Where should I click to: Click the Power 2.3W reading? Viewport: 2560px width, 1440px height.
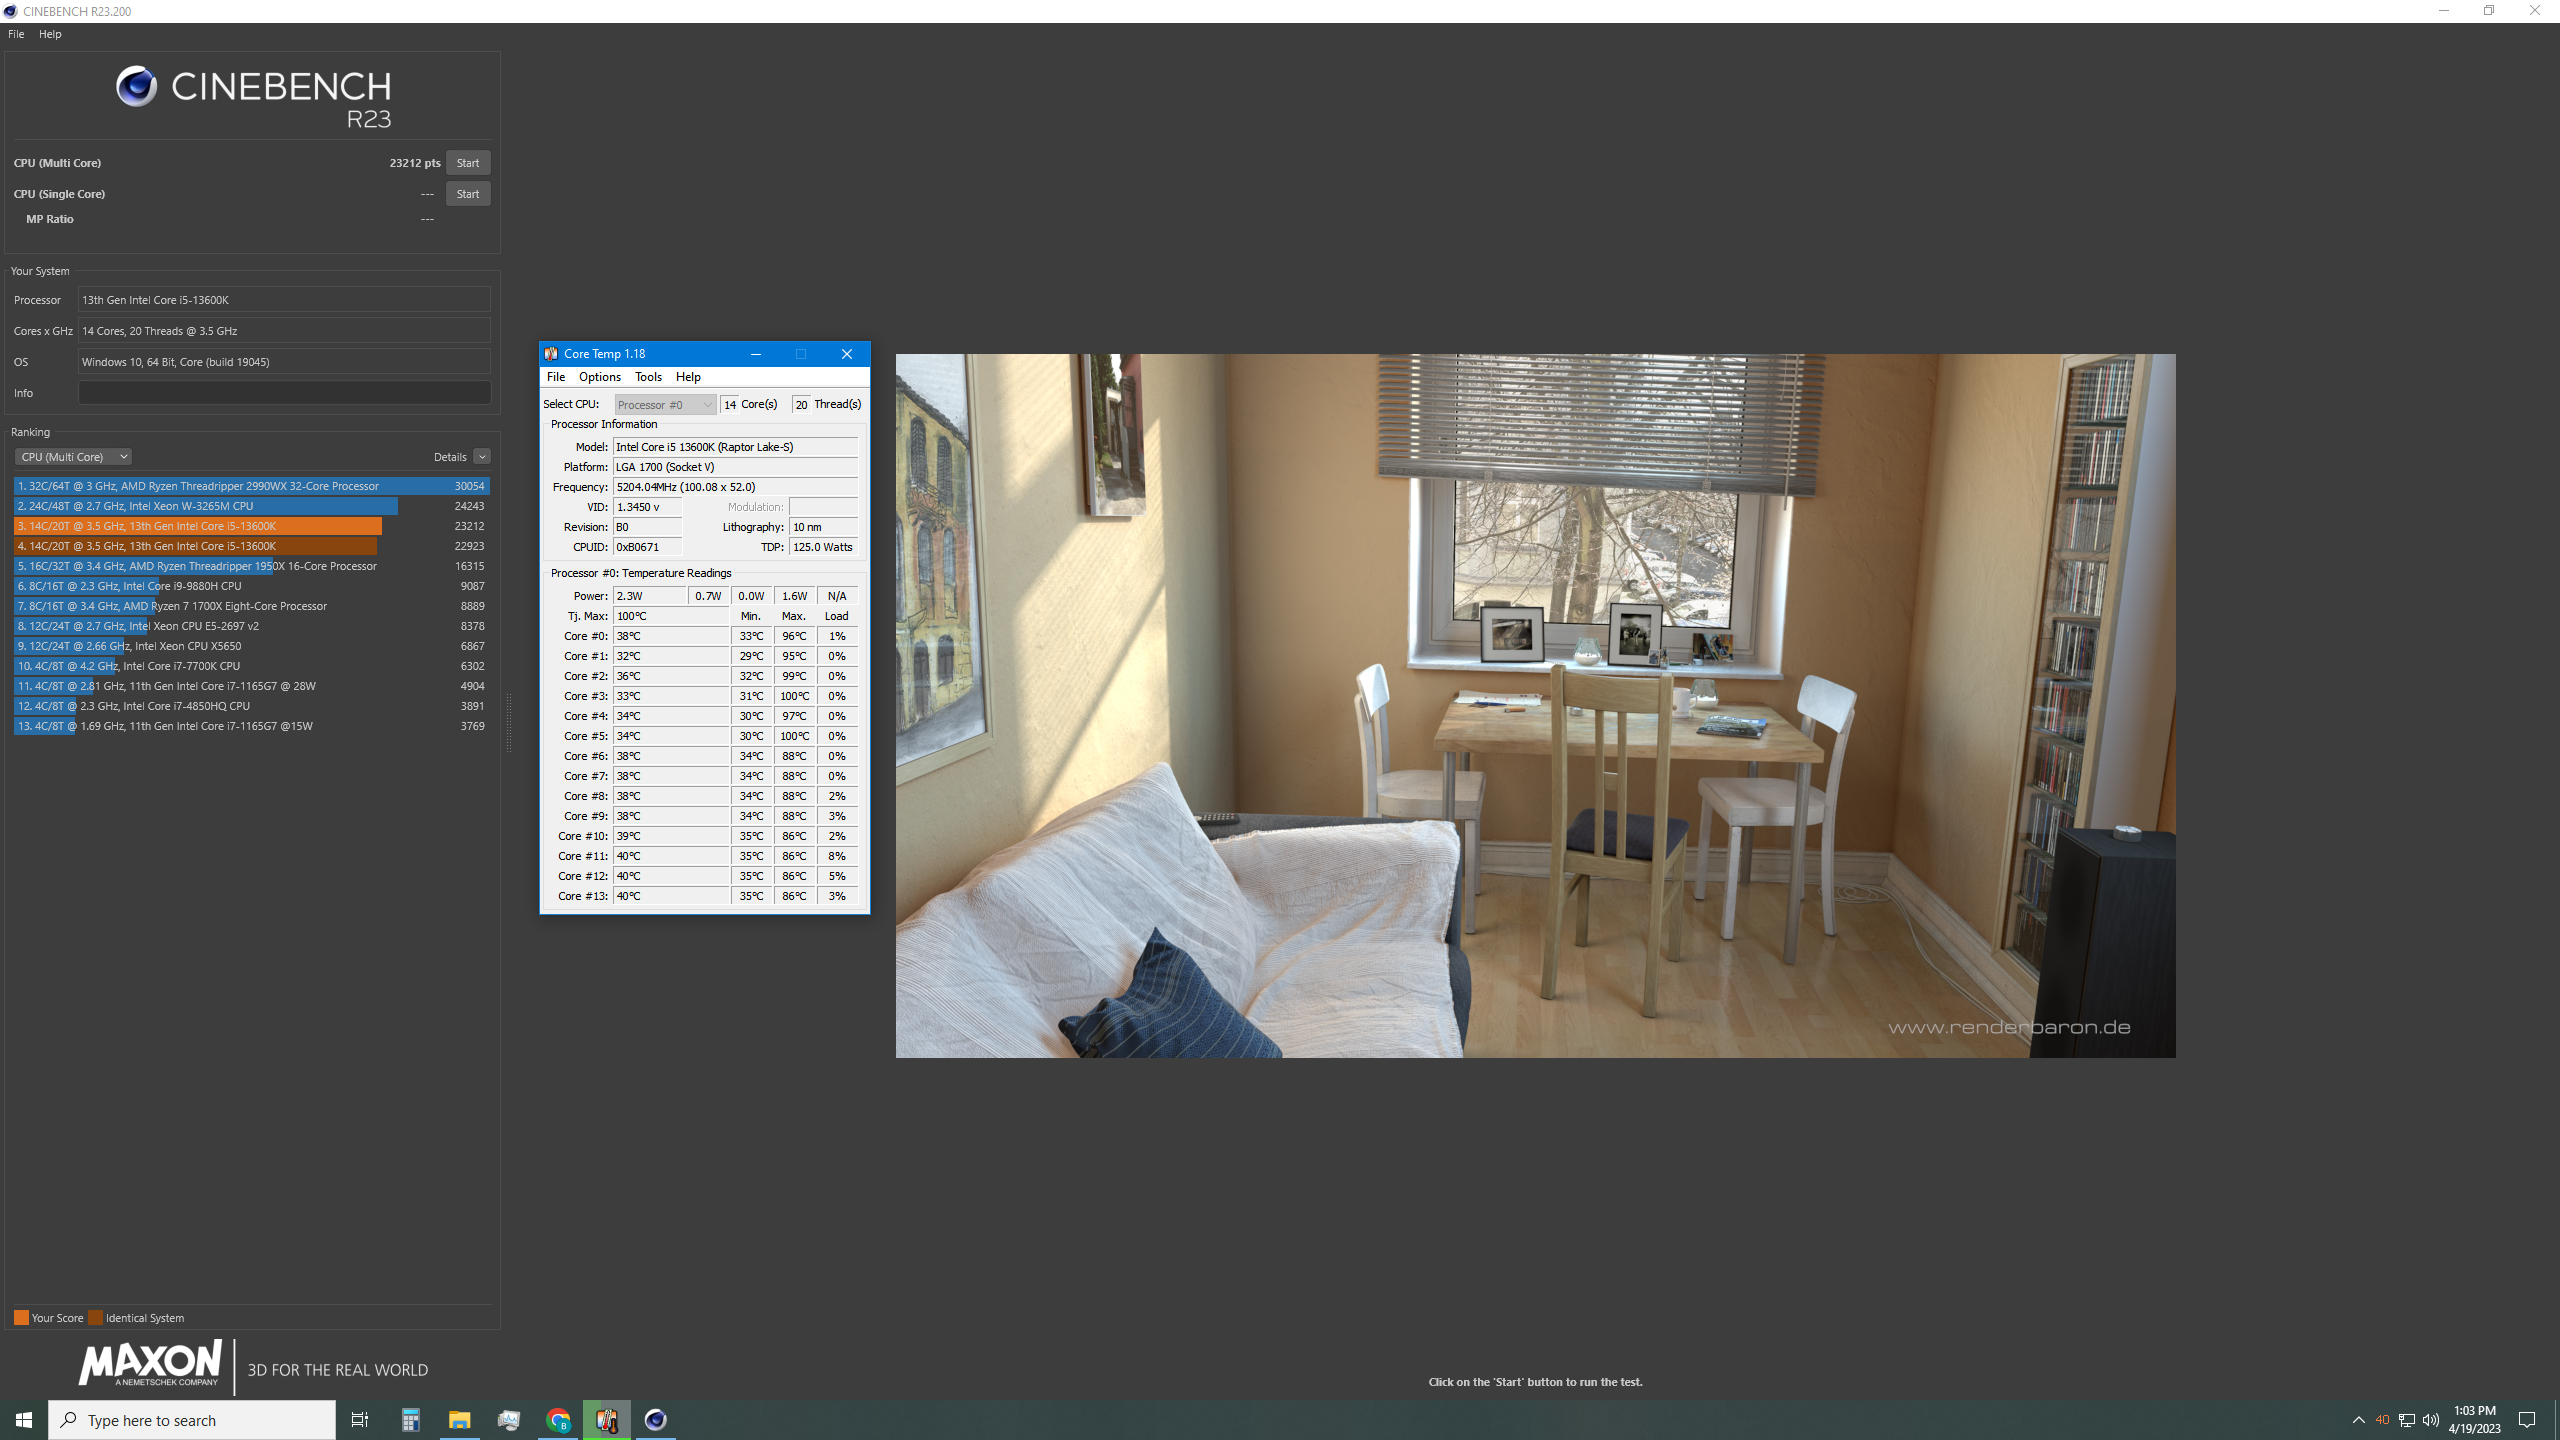point(650,596)
